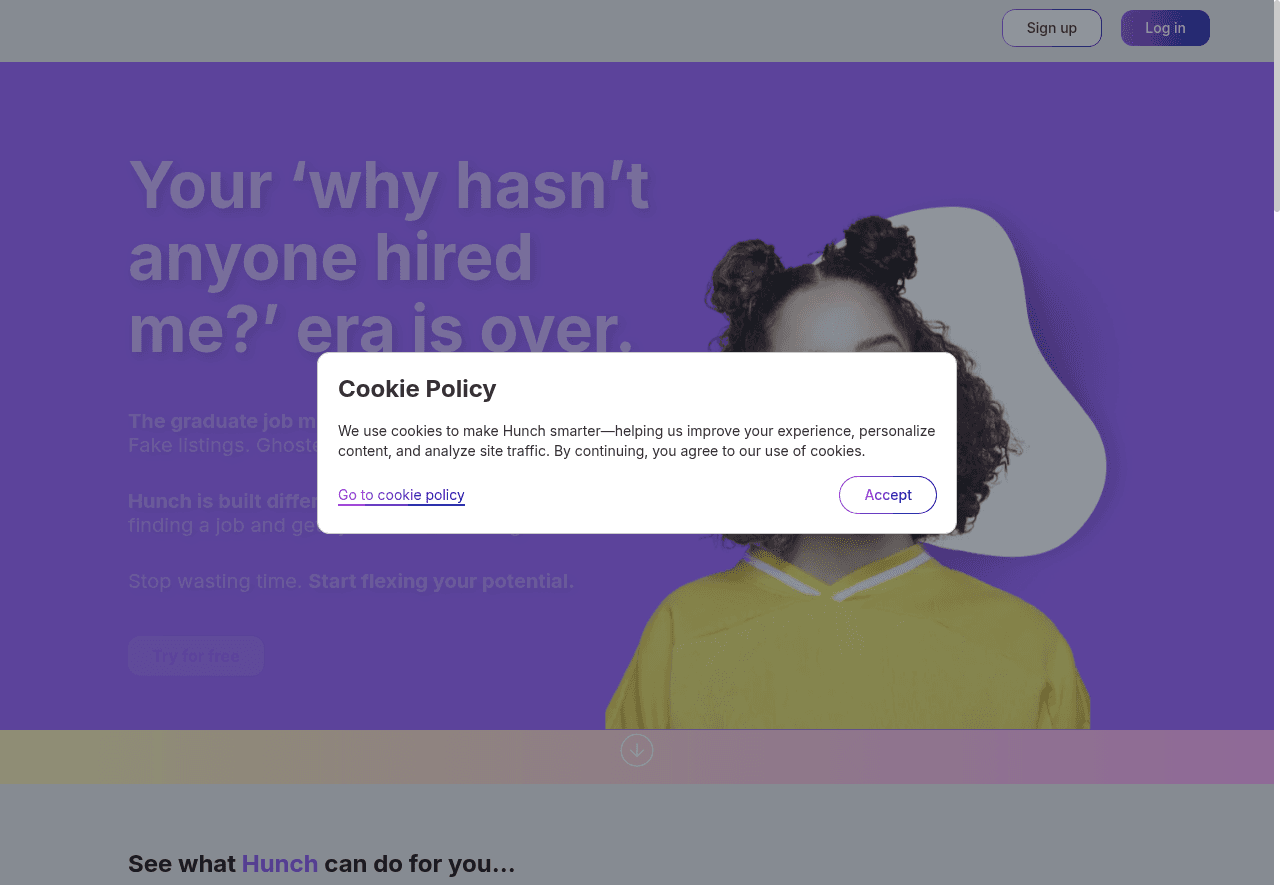1280x885 pixels.
Task: Accept the cookie policy
Action: 888,495
